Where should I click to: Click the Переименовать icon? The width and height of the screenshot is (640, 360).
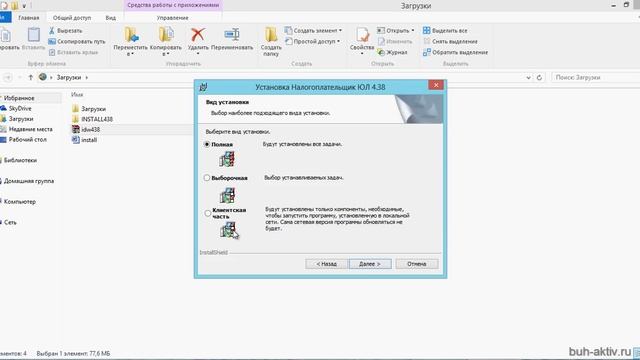tap(232, 34)
